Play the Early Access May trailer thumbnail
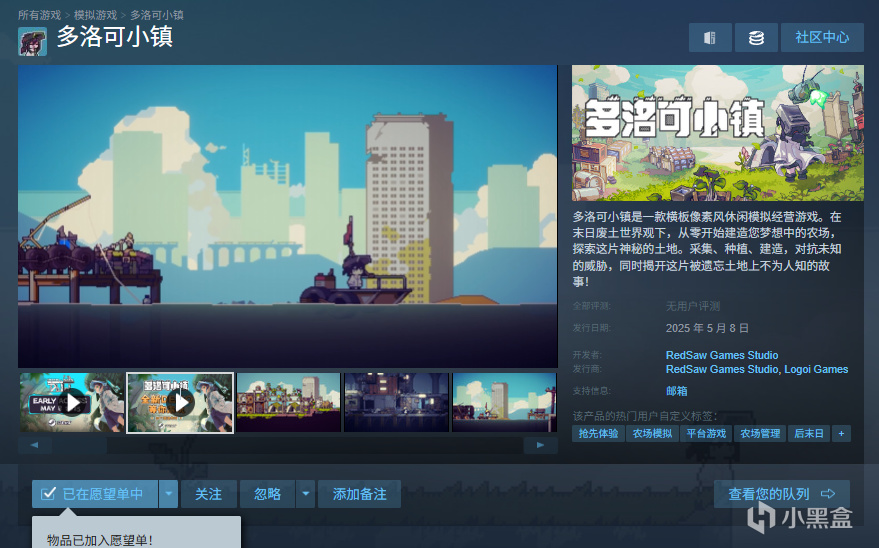 point(72,402)
